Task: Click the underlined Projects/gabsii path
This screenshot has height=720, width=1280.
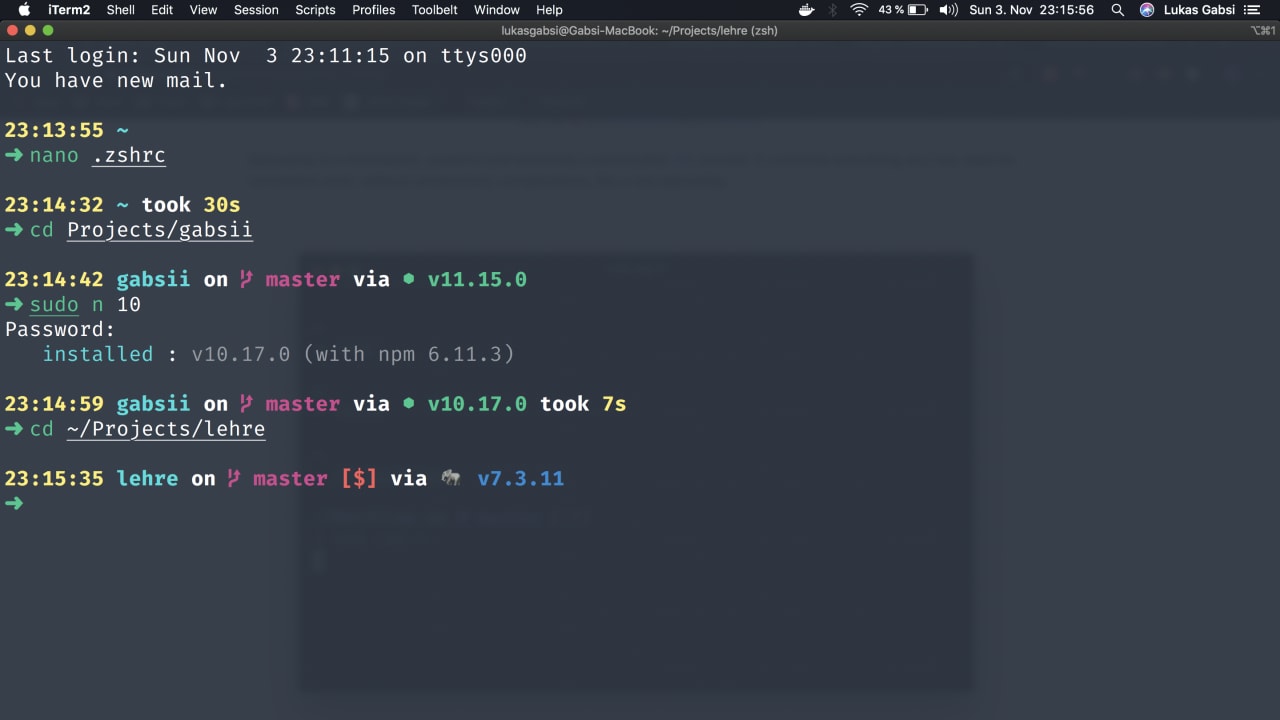Action: click(x=159, y=231)
